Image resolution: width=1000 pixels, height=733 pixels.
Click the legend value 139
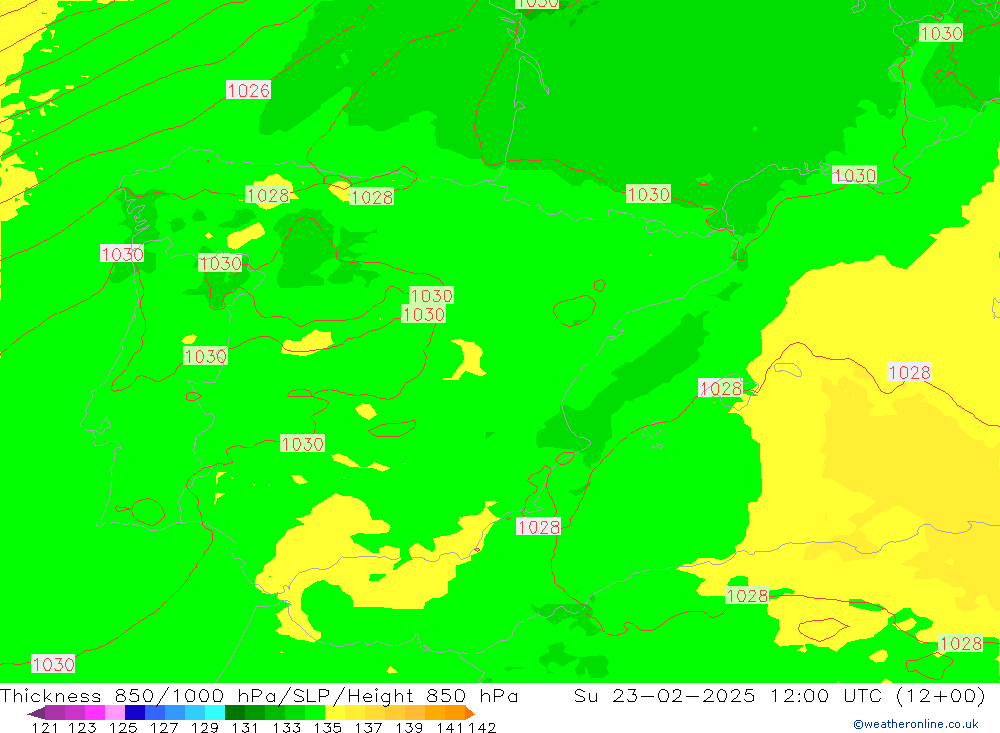tap(409, 727)
